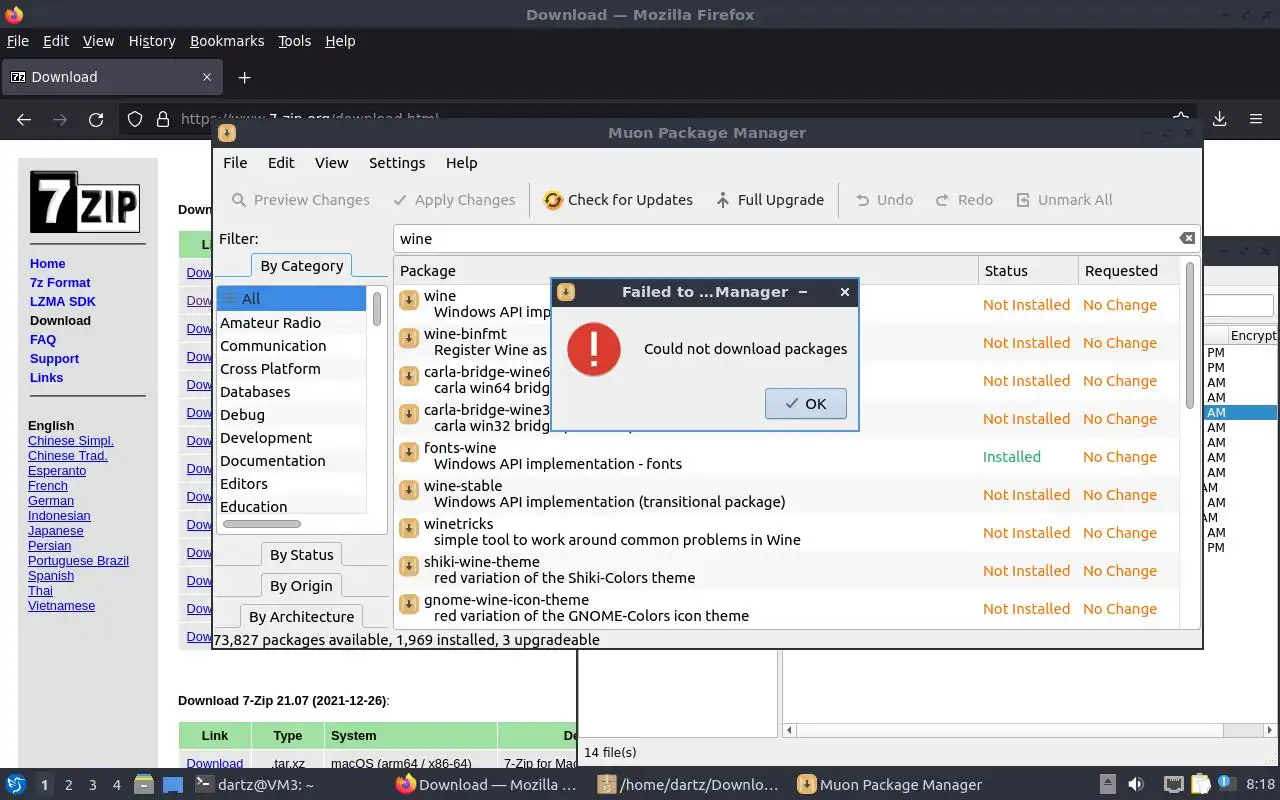The height and width of the screenshot is (800, 1280).
Task: Clear the wine search filter text
Action: pos(1187,238)
